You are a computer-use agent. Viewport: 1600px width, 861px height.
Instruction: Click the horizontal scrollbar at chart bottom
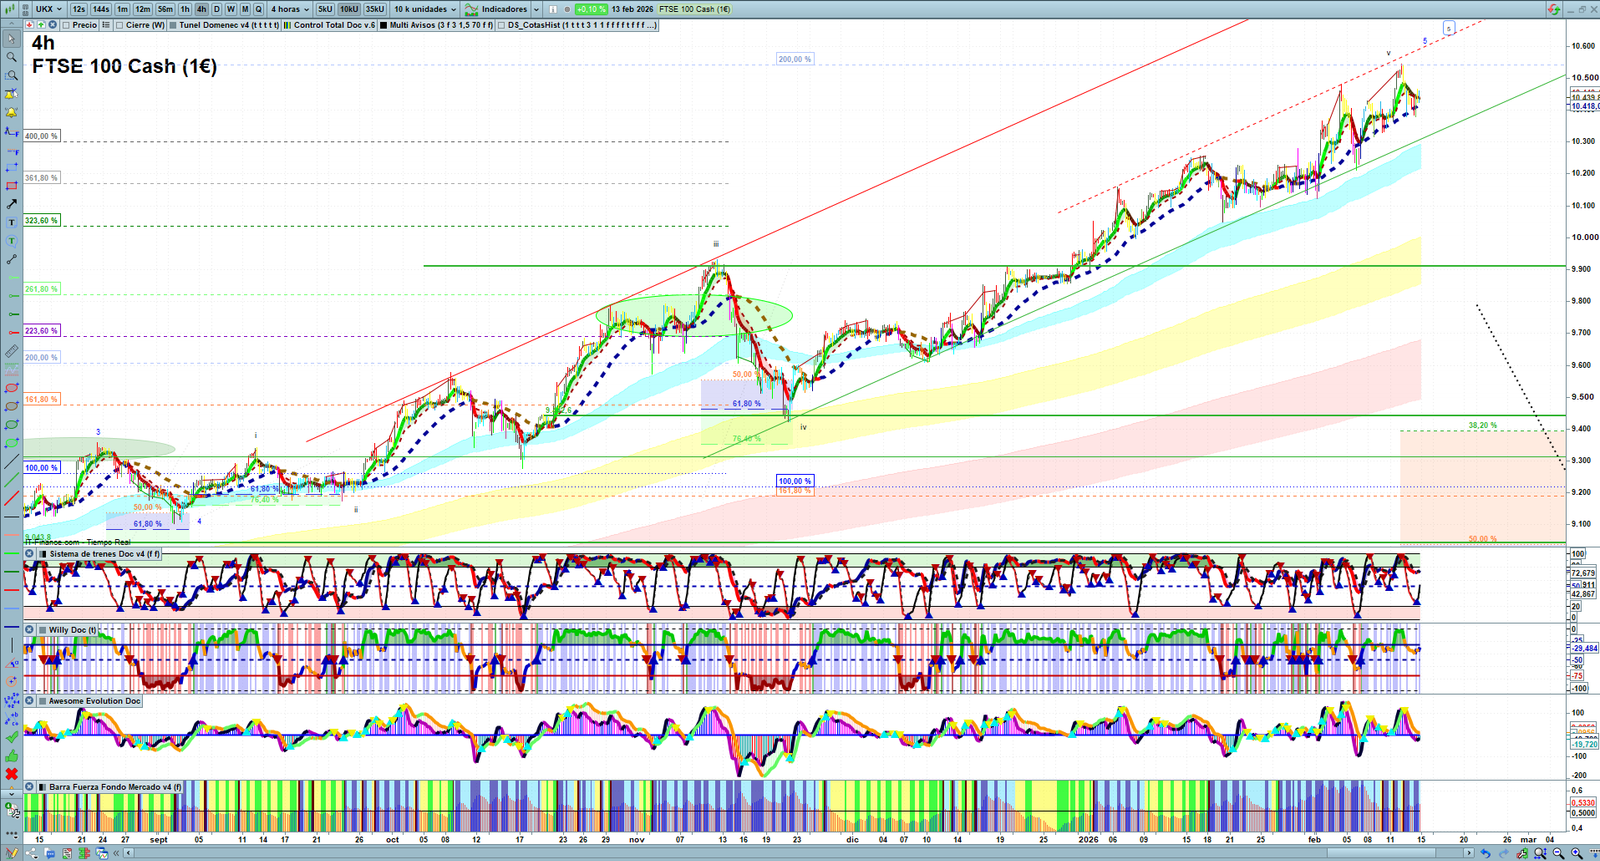(800, 853)
